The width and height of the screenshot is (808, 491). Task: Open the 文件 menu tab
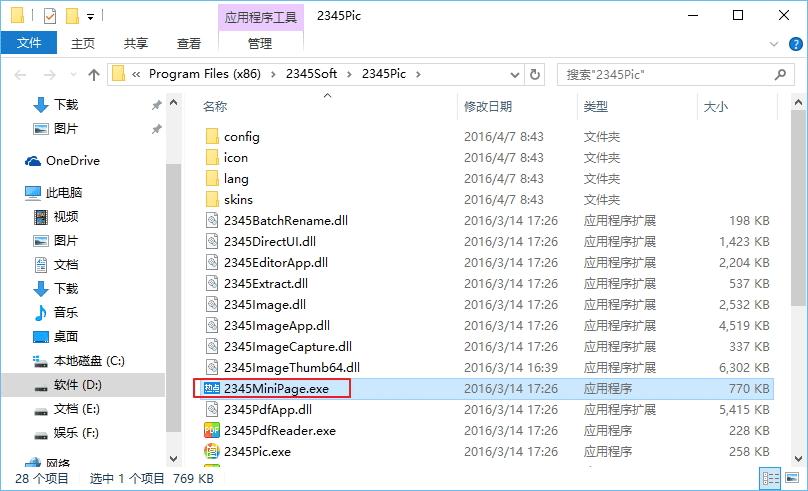[x=29, y=43]
